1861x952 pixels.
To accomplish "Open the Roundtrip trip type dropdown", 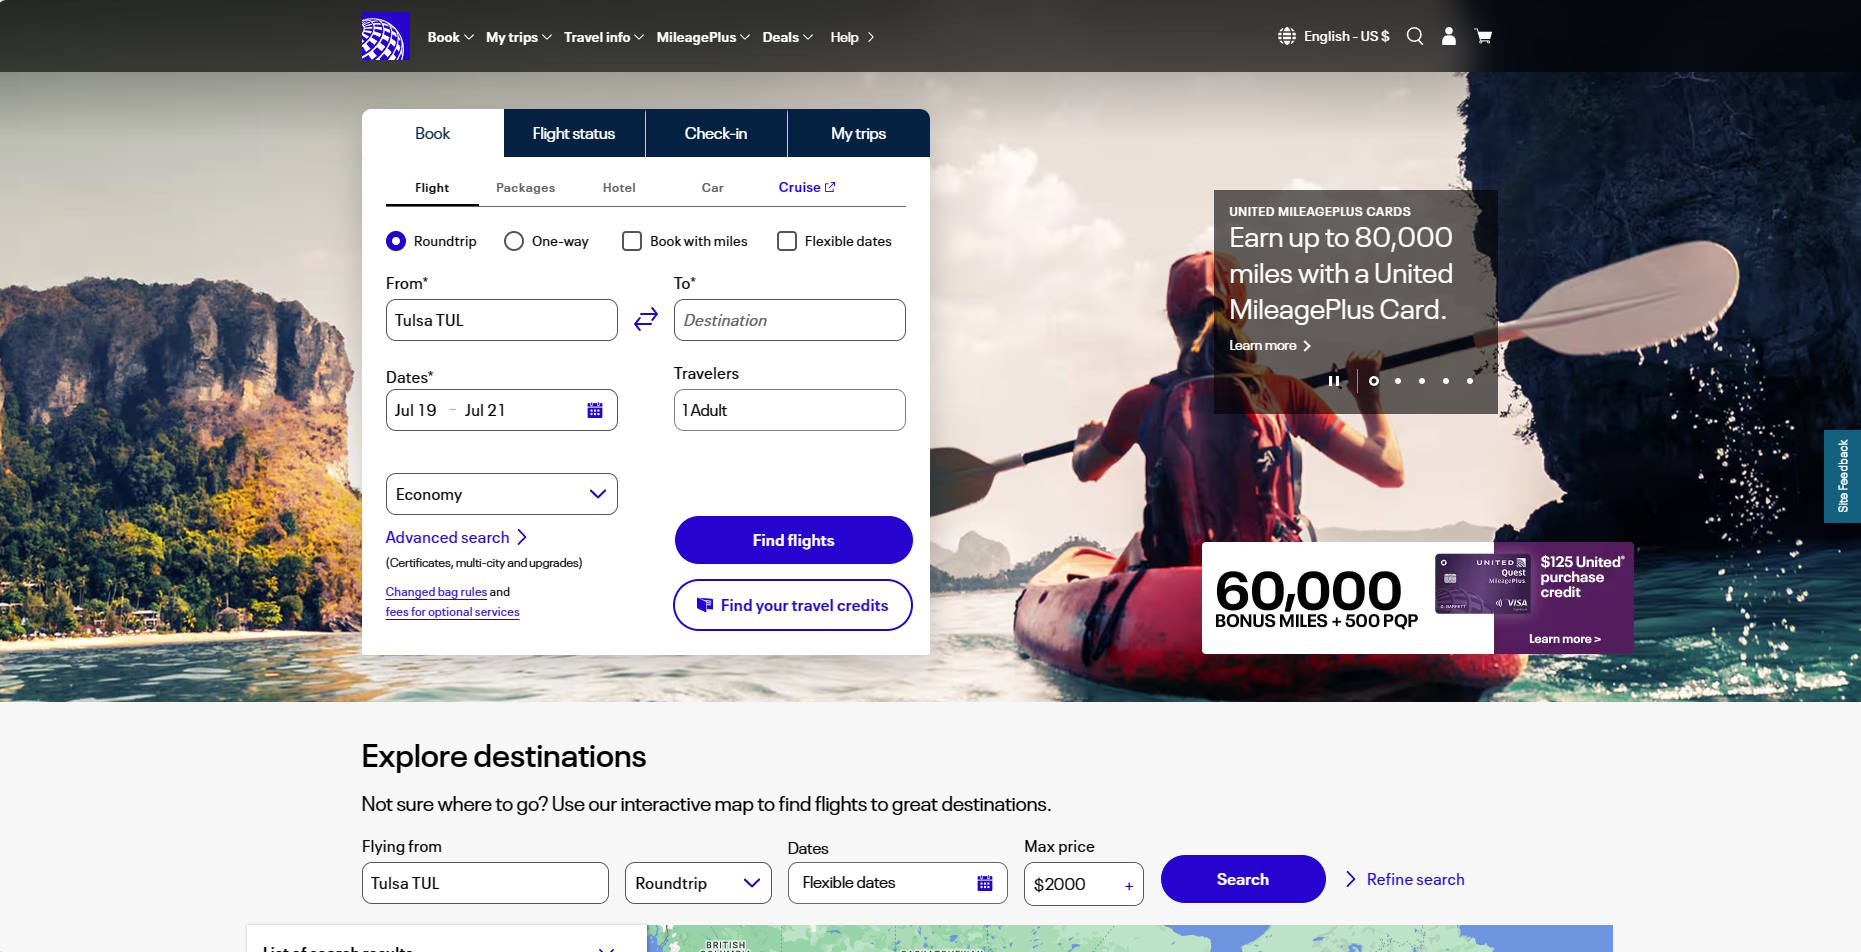I will tap(698, 883).
